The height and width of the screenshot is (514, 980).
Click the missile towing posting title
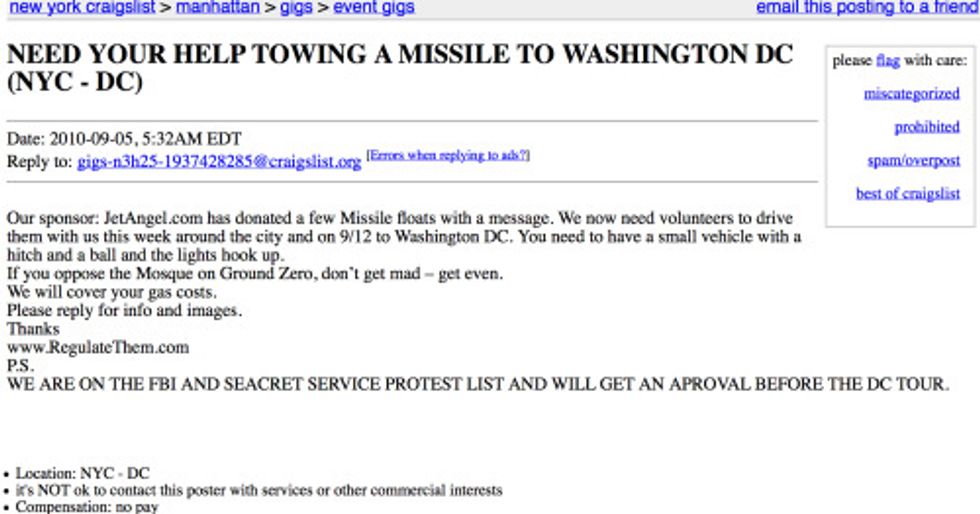[x=400, y=68]
